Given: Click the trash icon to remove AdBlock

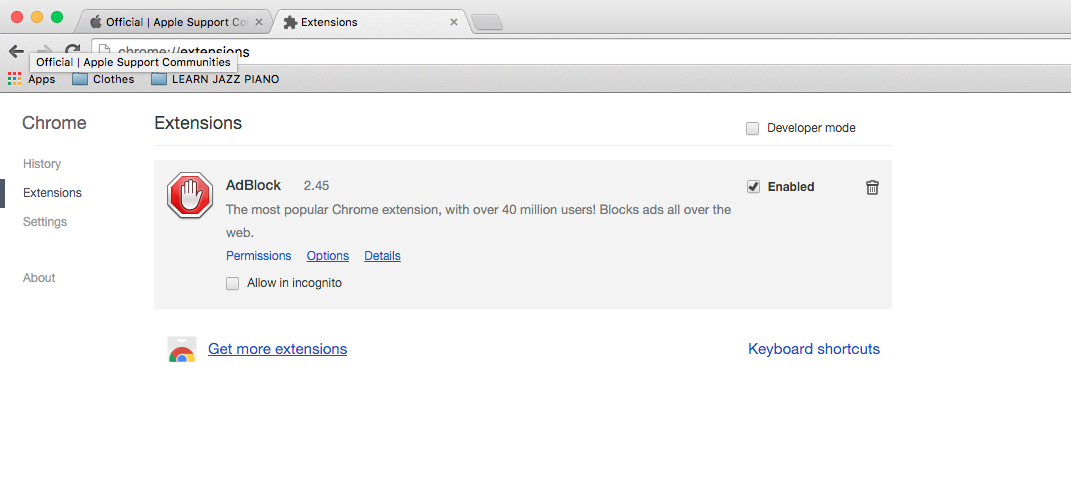Looking at the screenshot, I should (x=872, y=187).
